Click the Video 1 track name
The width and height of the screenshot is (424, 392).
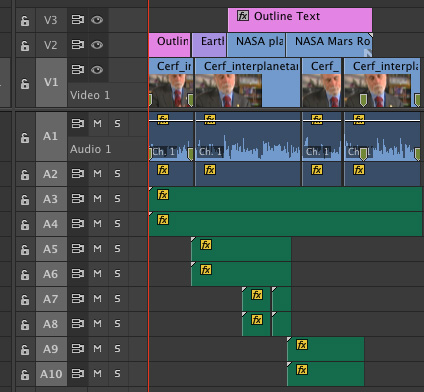coord(90,95)
